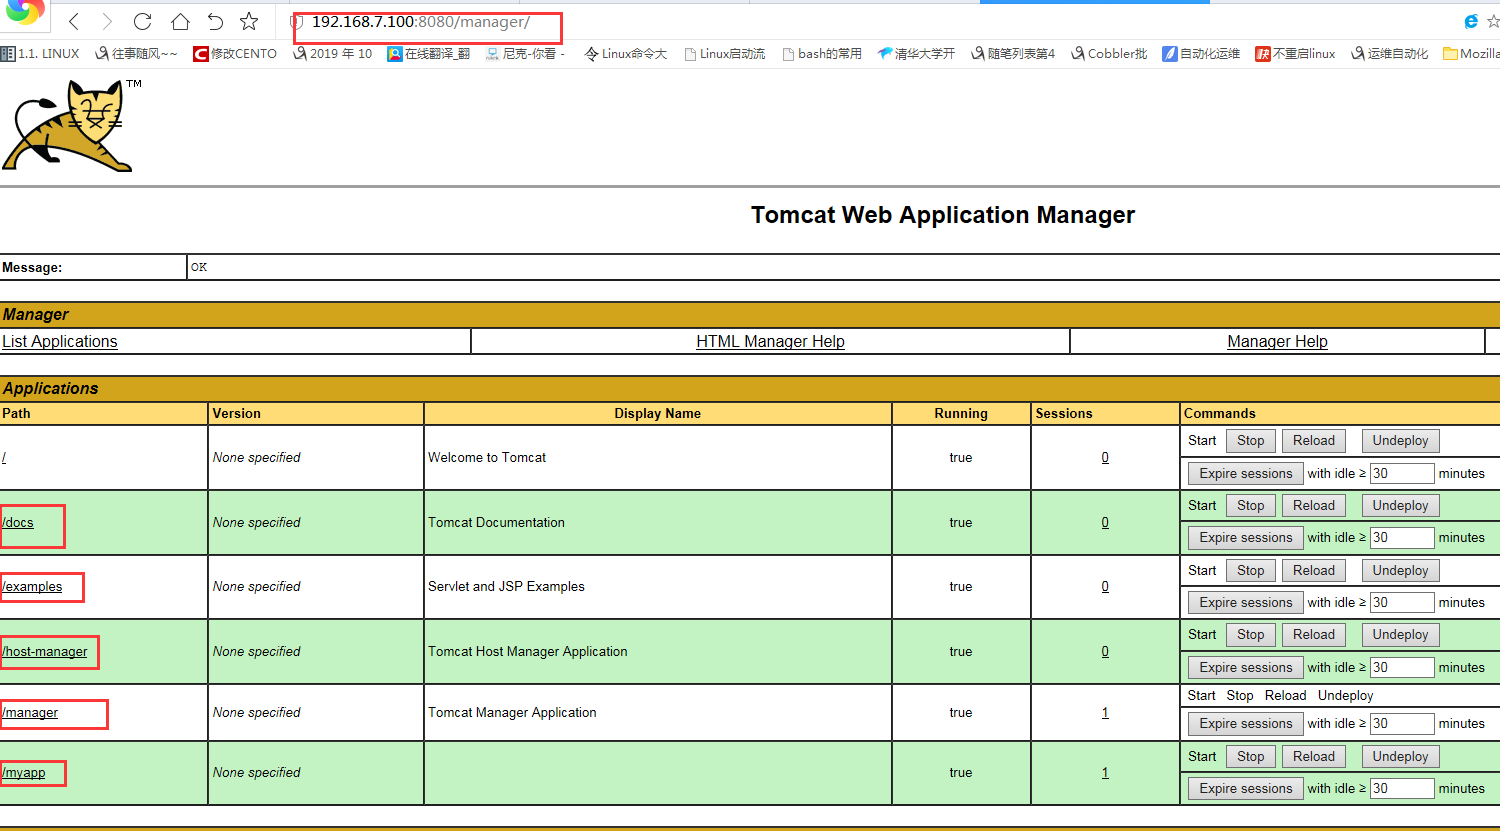Open sessions count link for /myapp

pos(1105,772)
